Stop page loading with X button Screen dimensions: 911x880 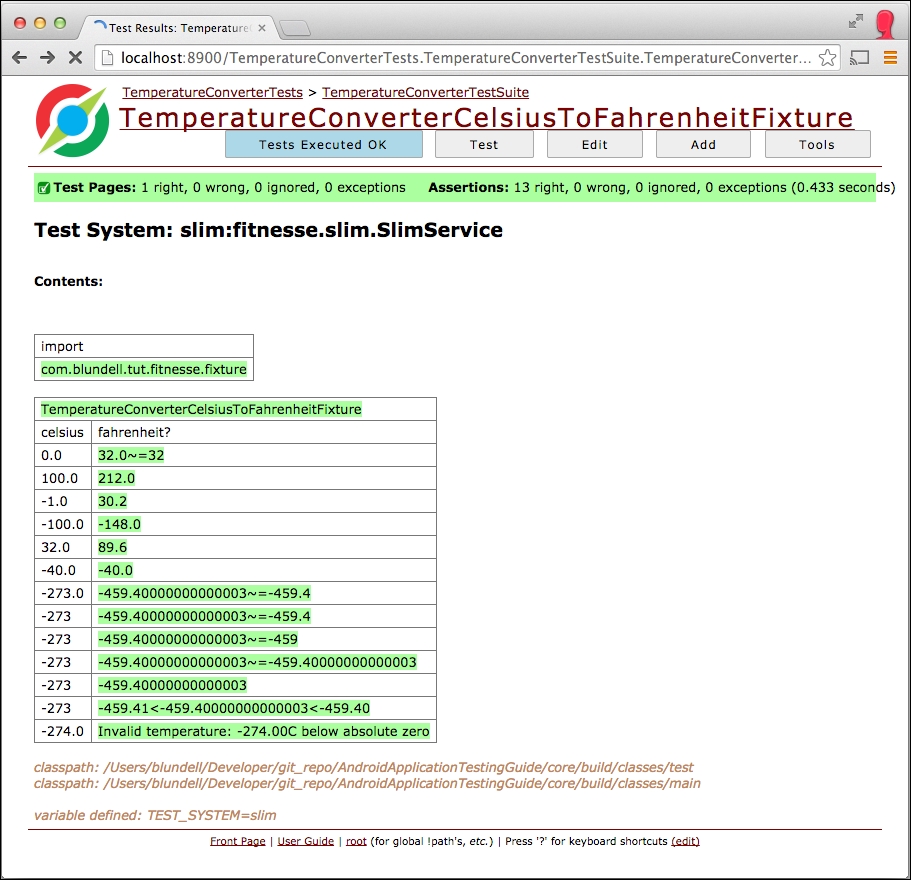[75, 58]
